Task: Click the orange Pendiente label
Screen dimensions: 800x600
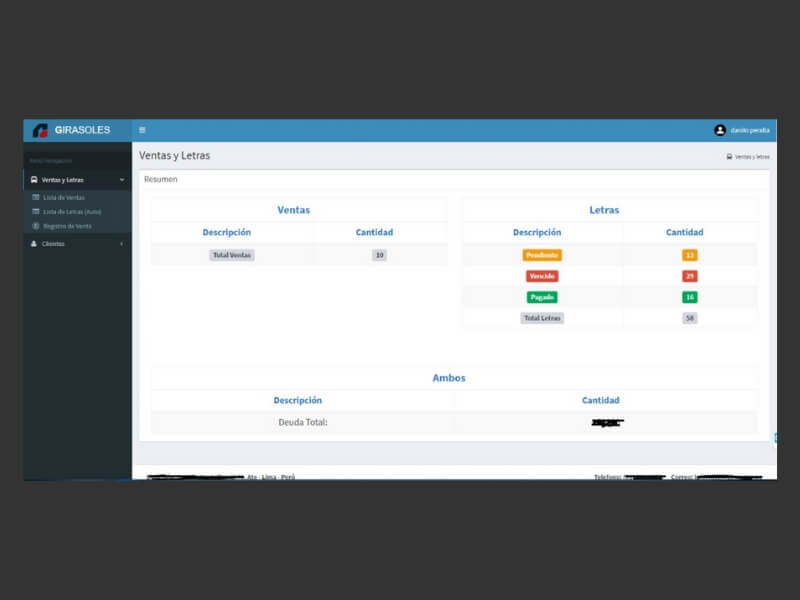Action: [542, 255]
